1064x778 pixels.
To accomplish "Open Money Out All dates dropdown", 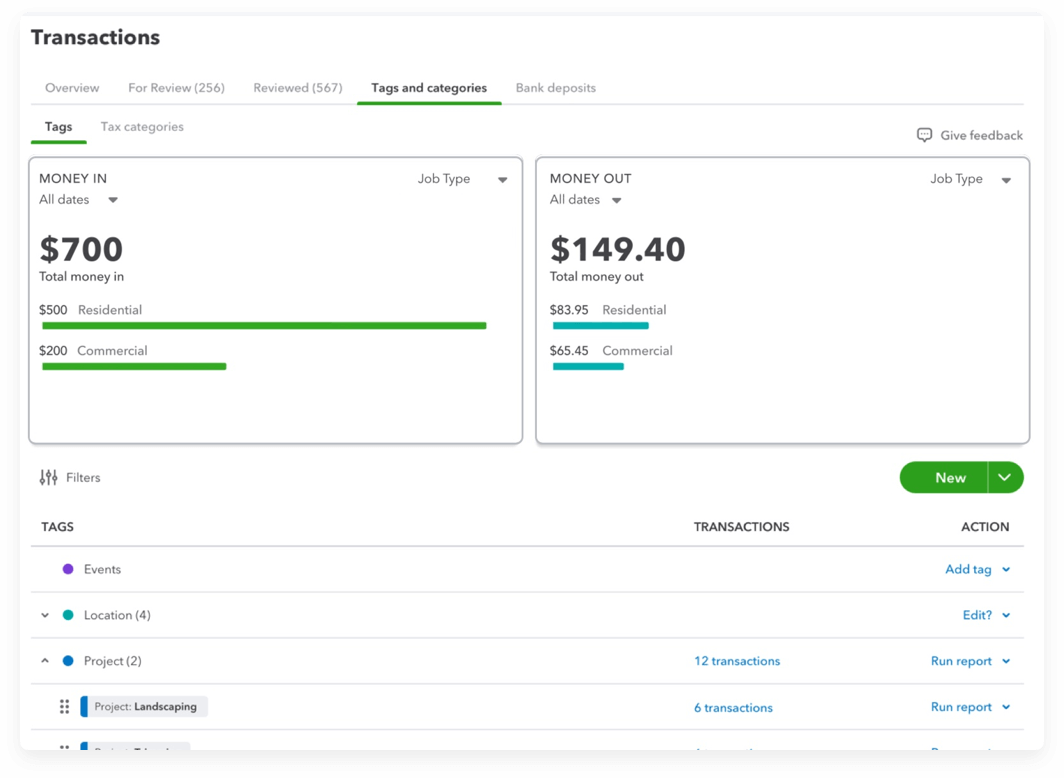I will (616, 200).
